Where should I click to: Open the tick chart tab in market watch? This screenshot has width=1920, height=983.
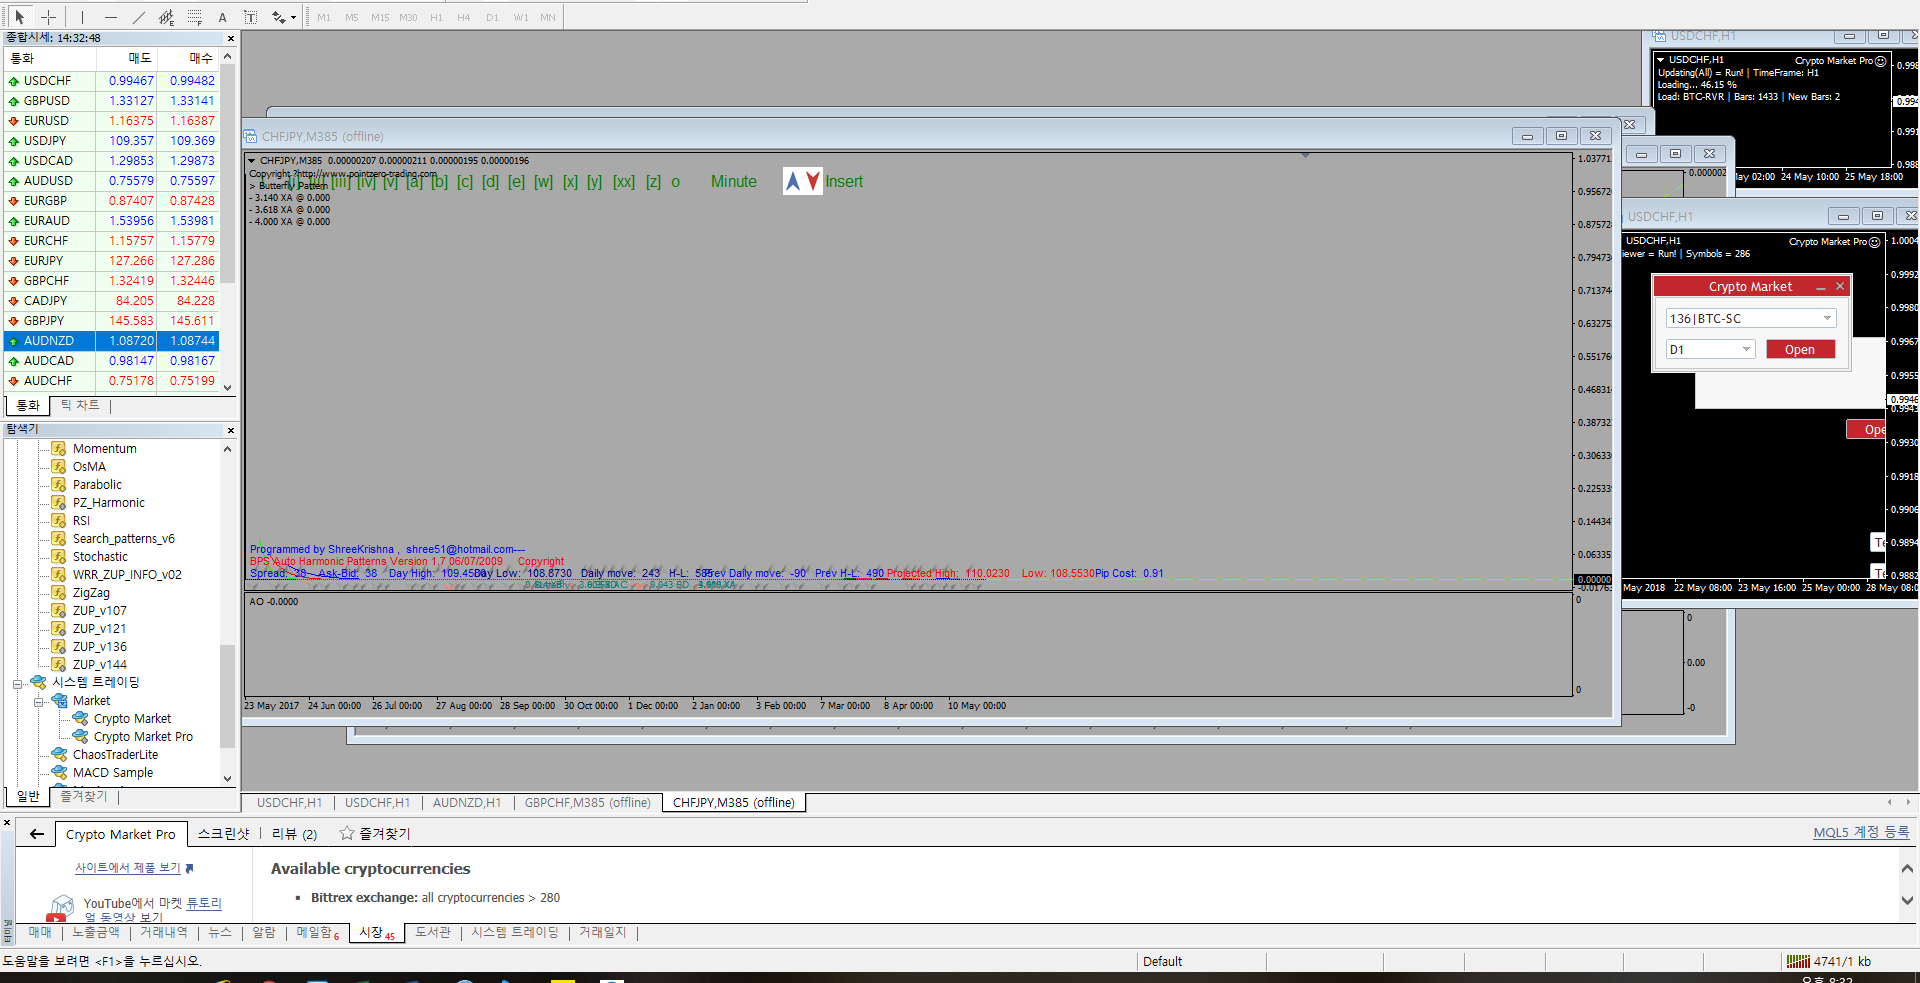pos(80,406)
